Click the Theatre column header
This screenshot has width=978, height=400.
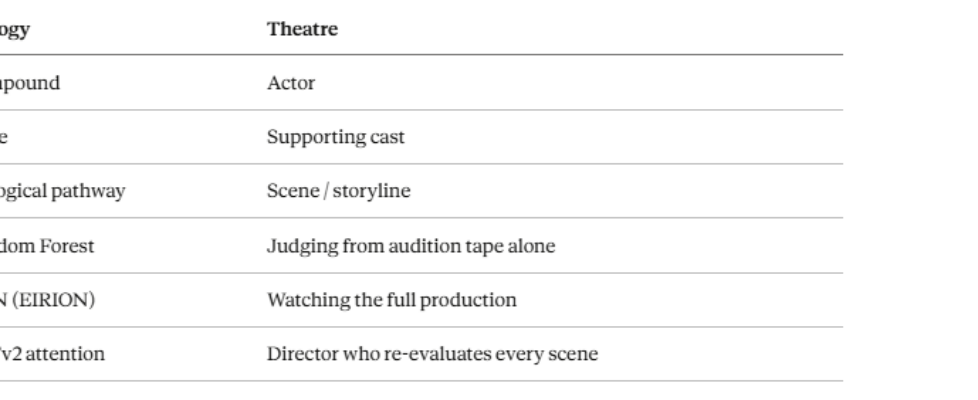tap(302, 30)
